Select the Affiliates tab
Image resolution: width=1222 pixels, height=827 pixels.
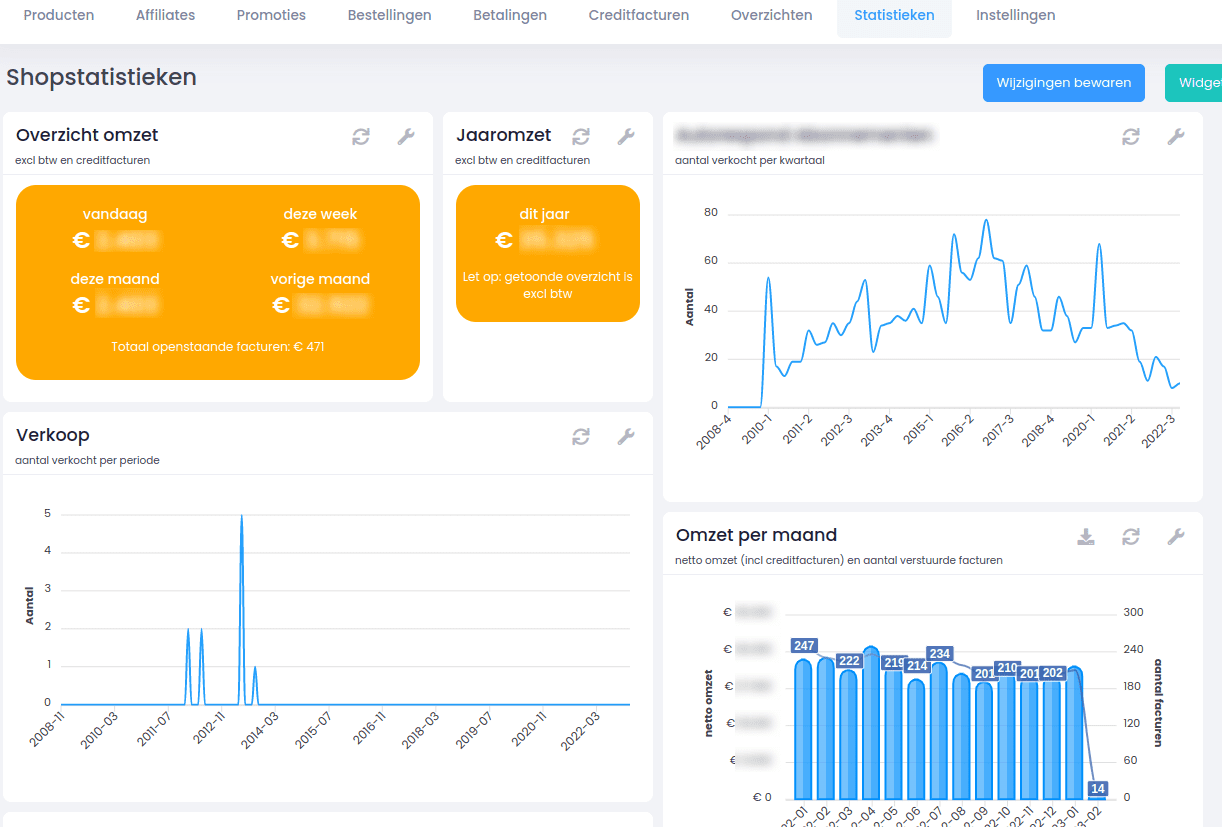coord(166,16)
